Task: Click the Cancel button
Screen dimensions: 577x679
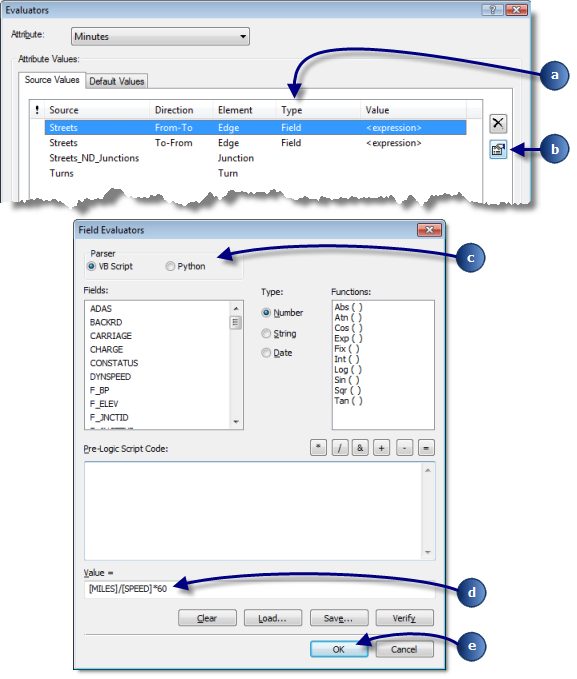Action: pos(404,649)
